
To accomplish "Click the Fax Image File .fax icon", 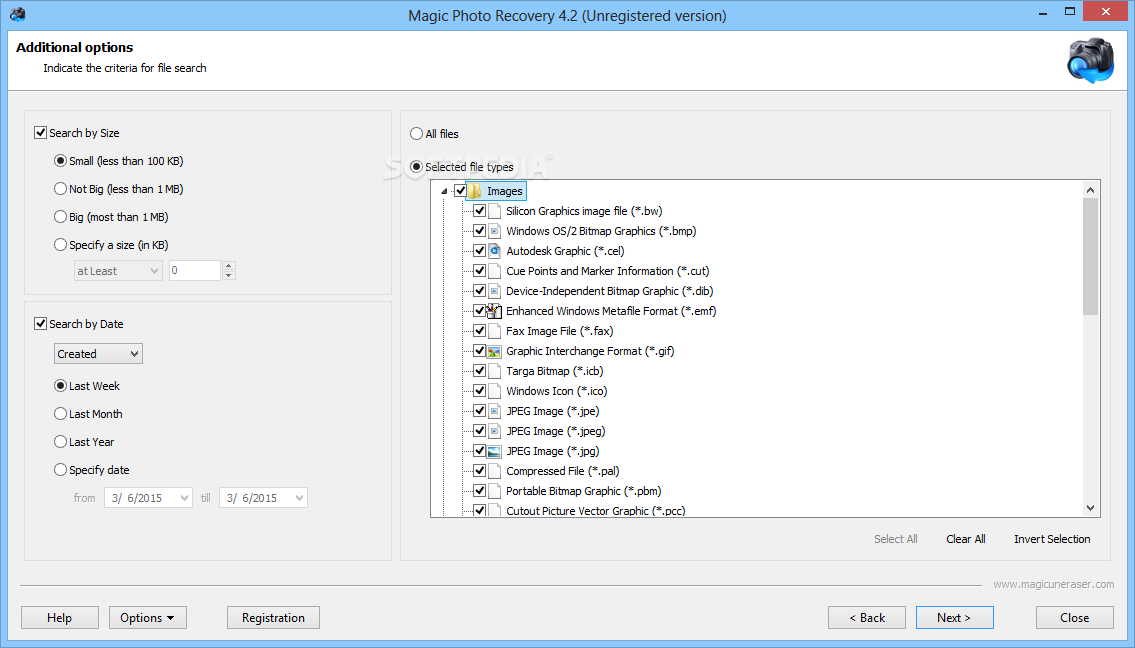I will (494, 331).
